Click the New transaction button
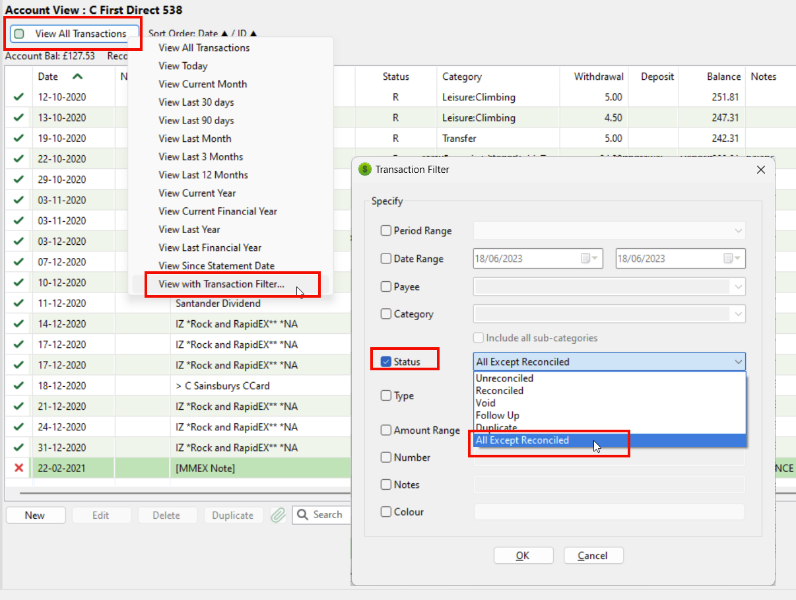 click(35, 515)
